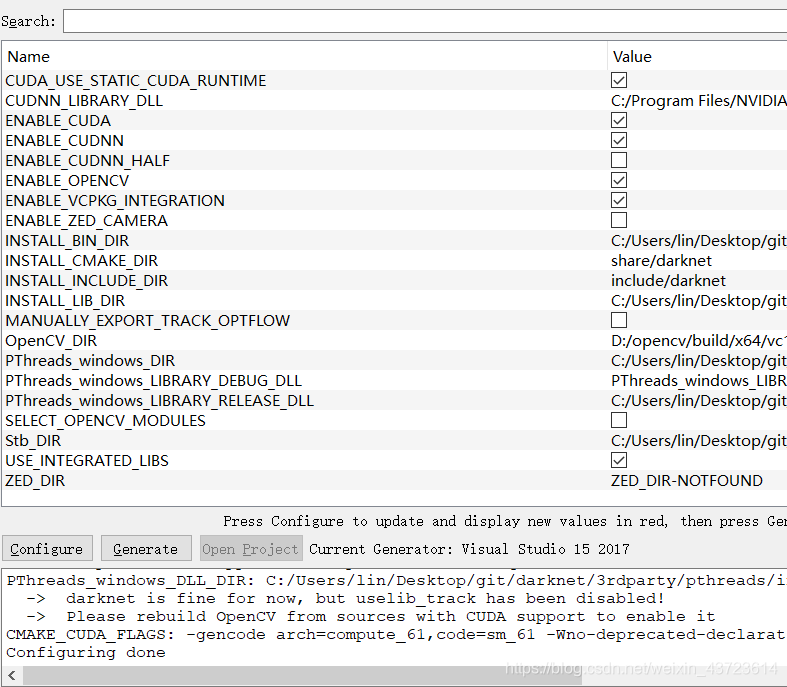Select the INSTALL_CMAKE_DIR row name
Image resolution: width=787 pixels, height=687 pixels.
pyautogui.click(x=81, y=261)
